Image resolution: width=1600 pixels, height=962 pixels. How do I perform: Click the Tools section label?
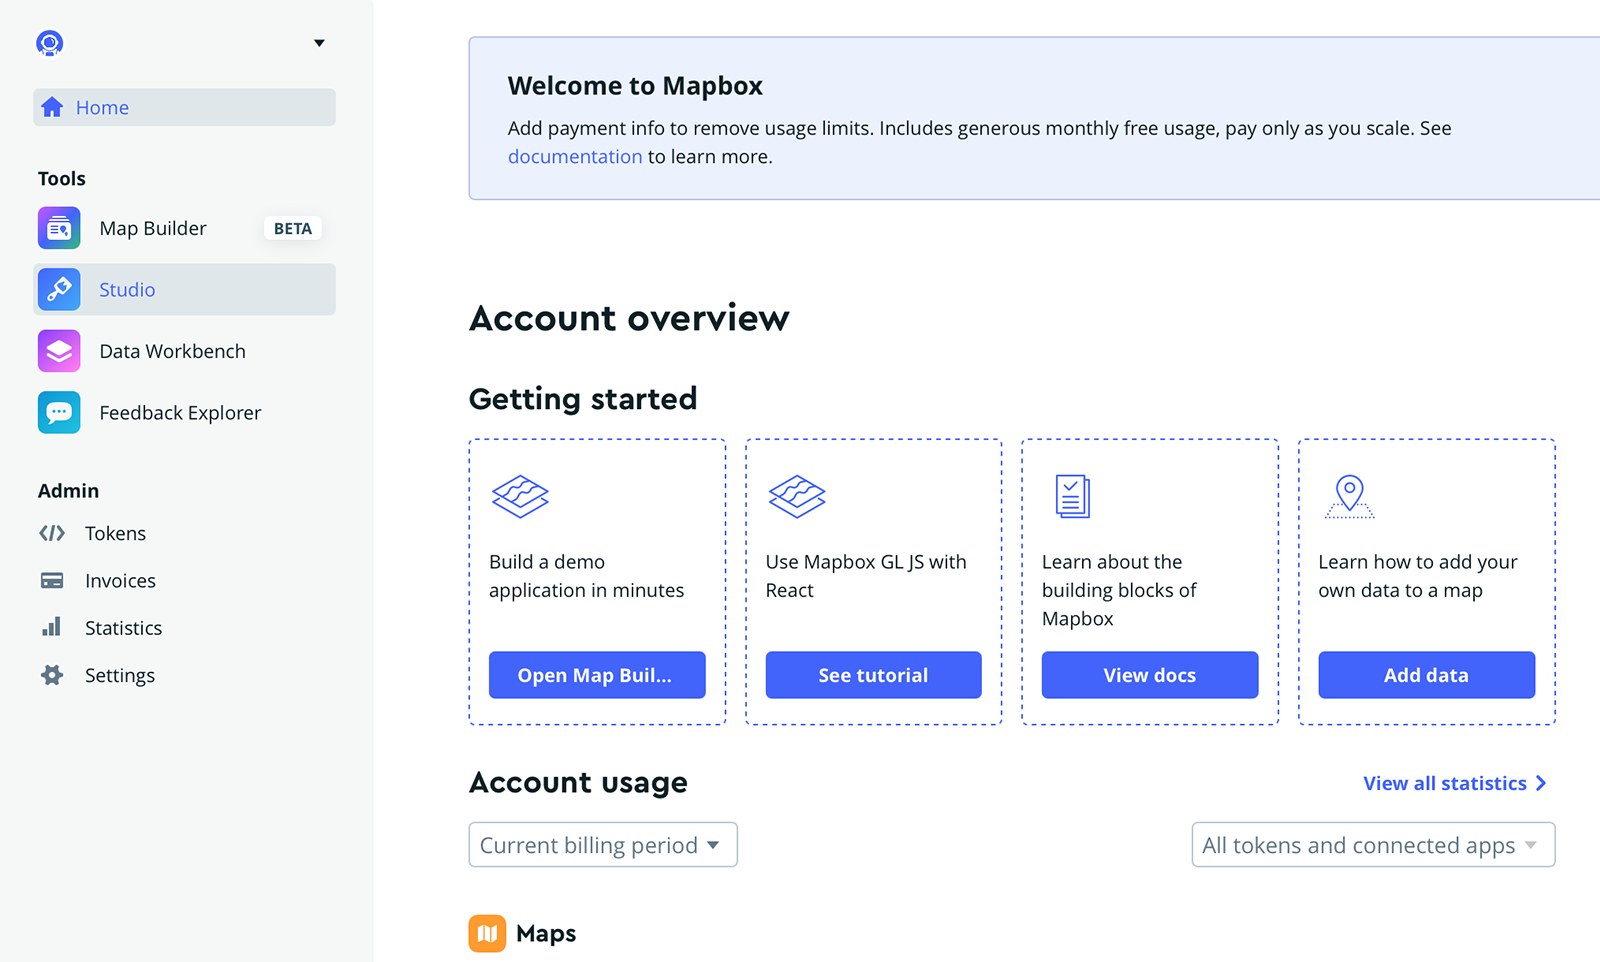(x=62, y=178)
